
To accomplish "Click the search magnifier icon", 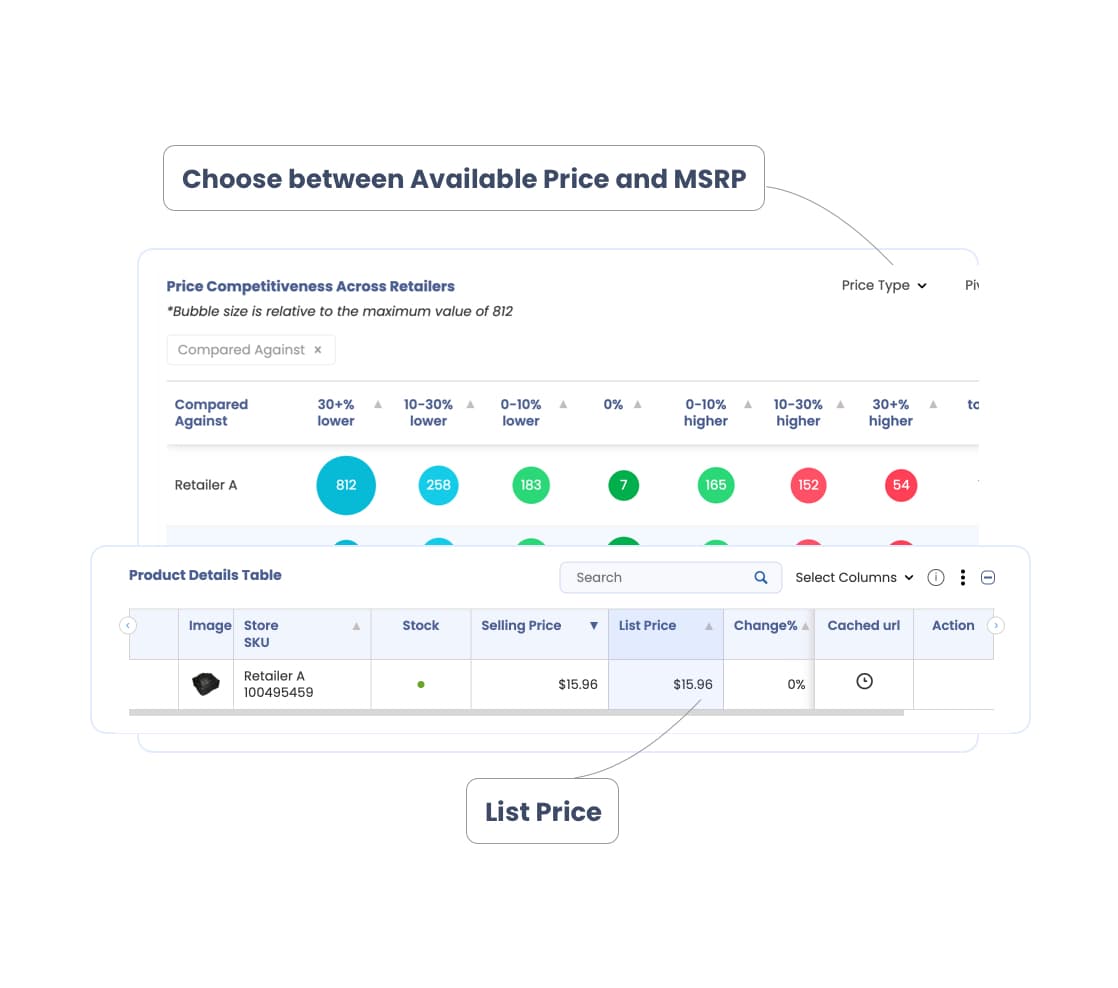I will pos(761,577).
